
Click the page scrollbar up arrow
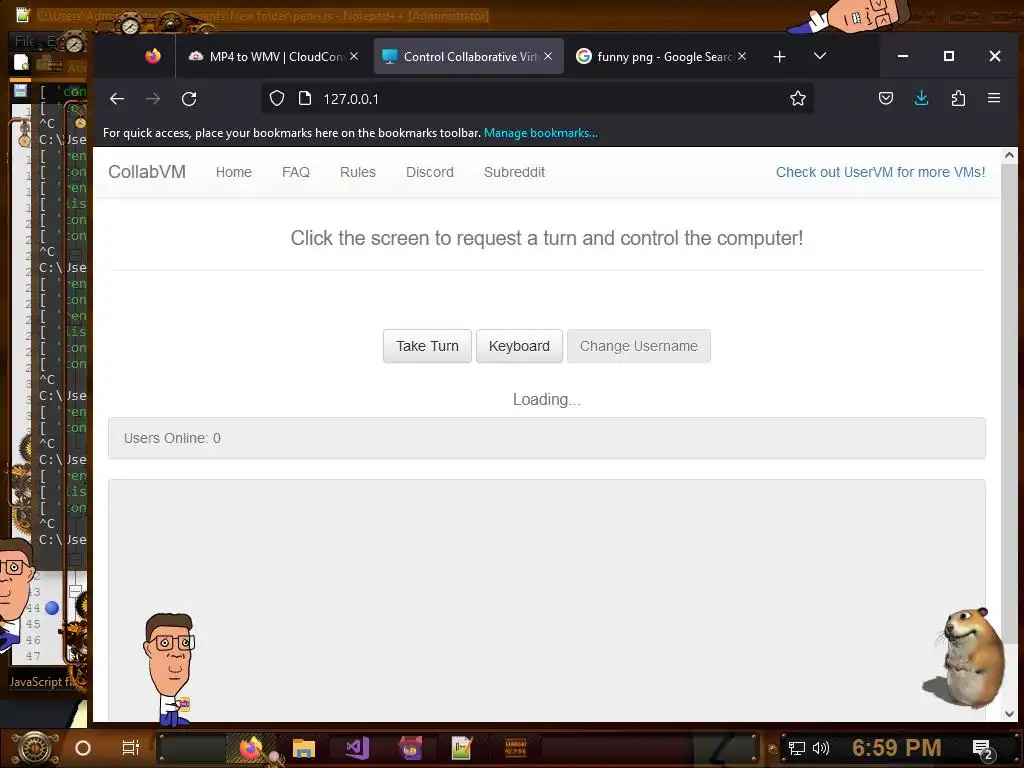(1009, 155)
